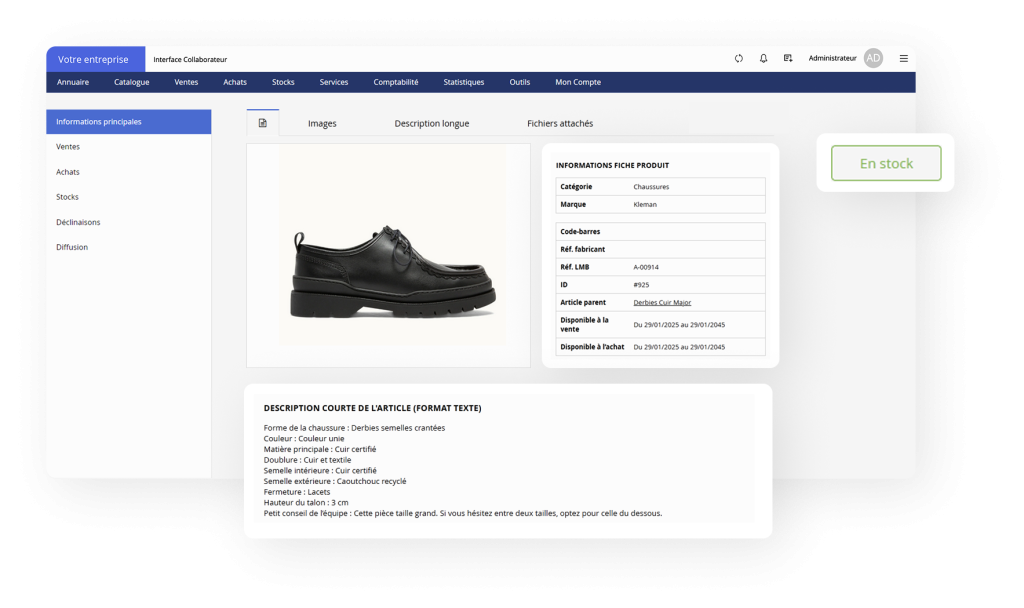Switch to the Description longue tab
This screenshot has width=1024, height=608.
(x=431, y=124)
